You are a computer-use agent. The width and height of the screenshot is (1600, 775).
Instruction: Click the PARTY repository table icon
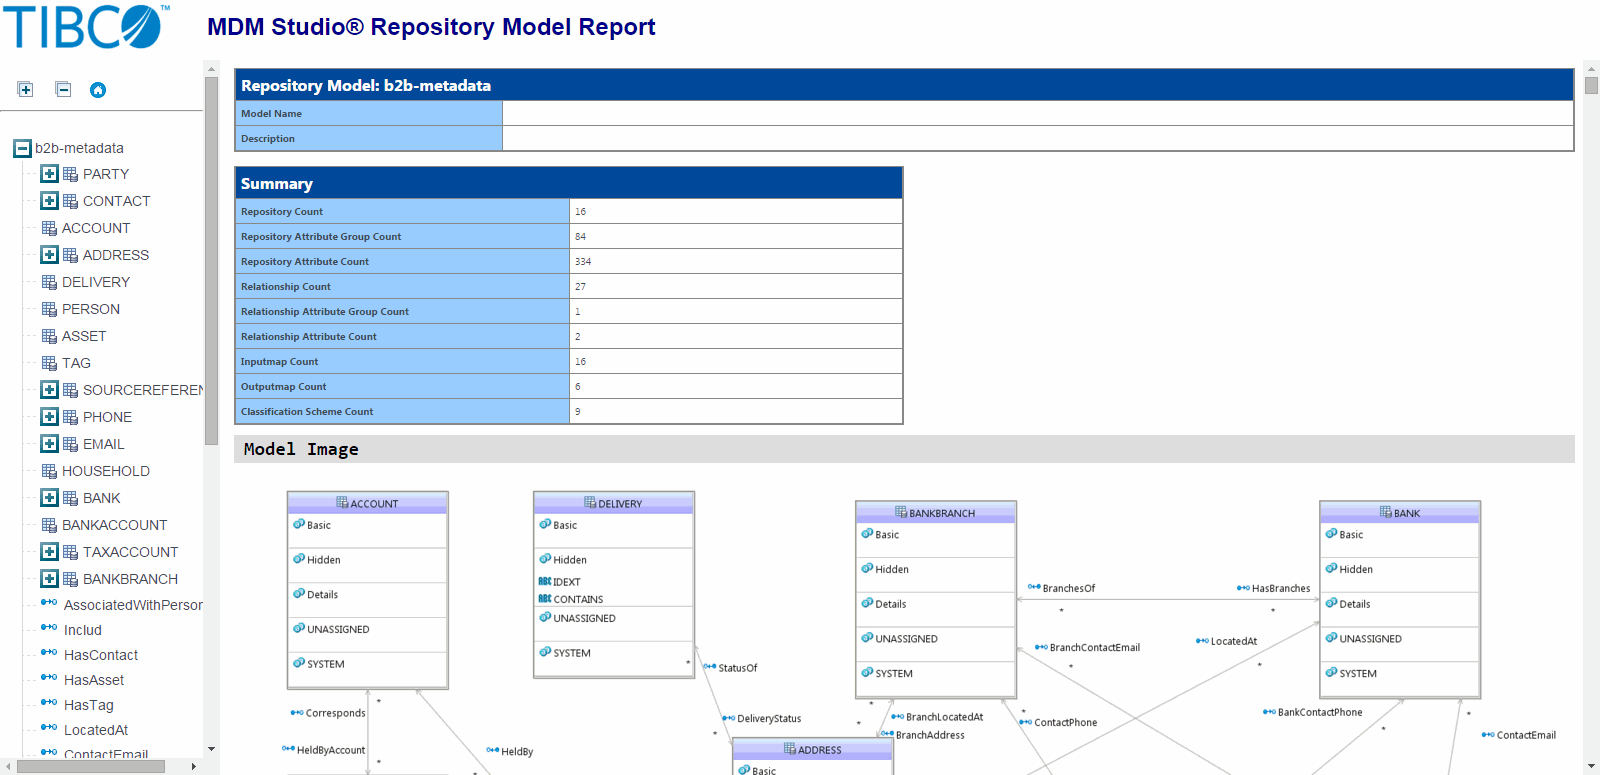click(70, 174)
